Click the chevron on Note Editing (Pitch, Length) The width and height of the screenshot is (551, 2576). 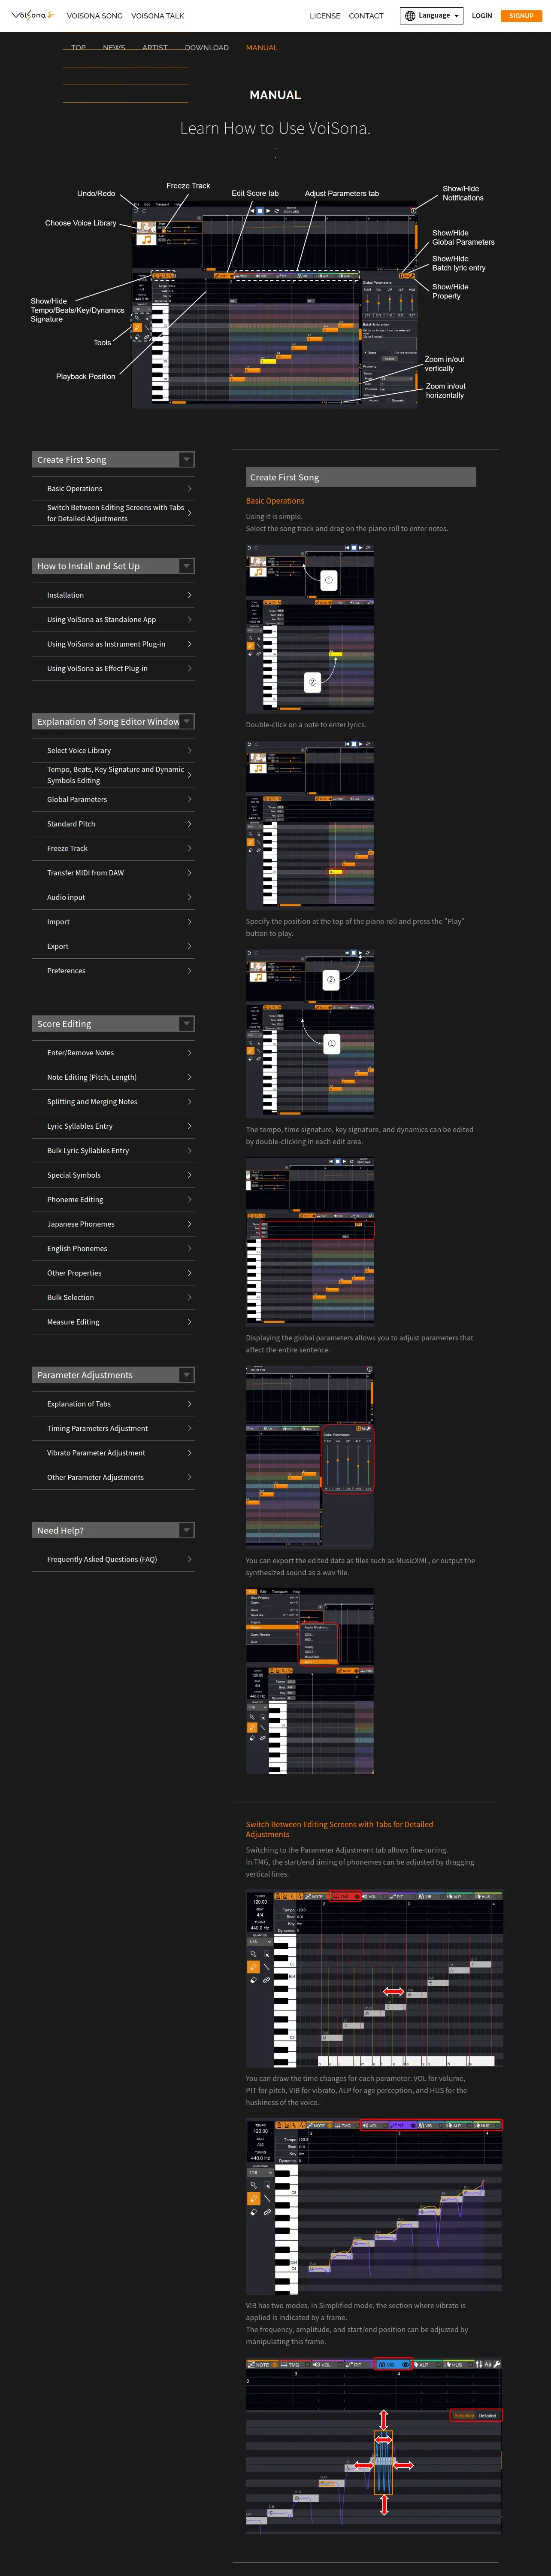[x=190, y=1078]
